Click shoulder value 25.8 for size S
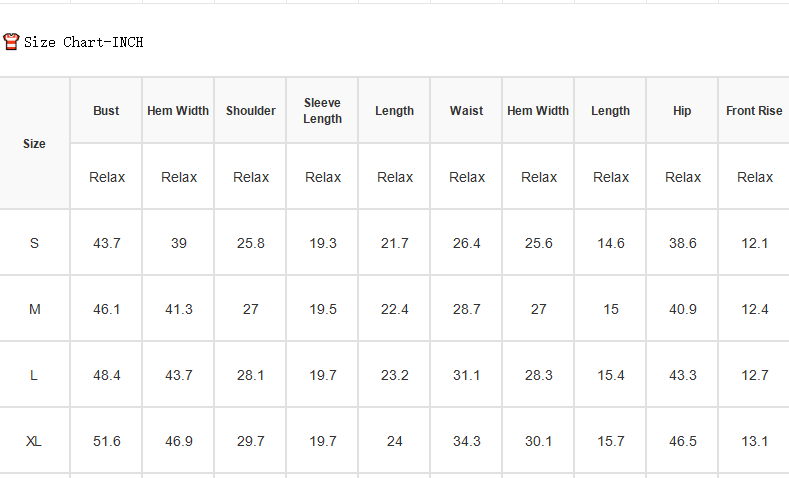 251,244
